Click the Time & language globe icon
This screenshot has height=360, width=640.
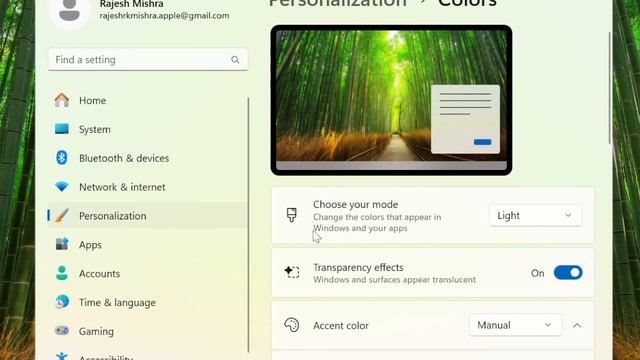tap(62, 302)
